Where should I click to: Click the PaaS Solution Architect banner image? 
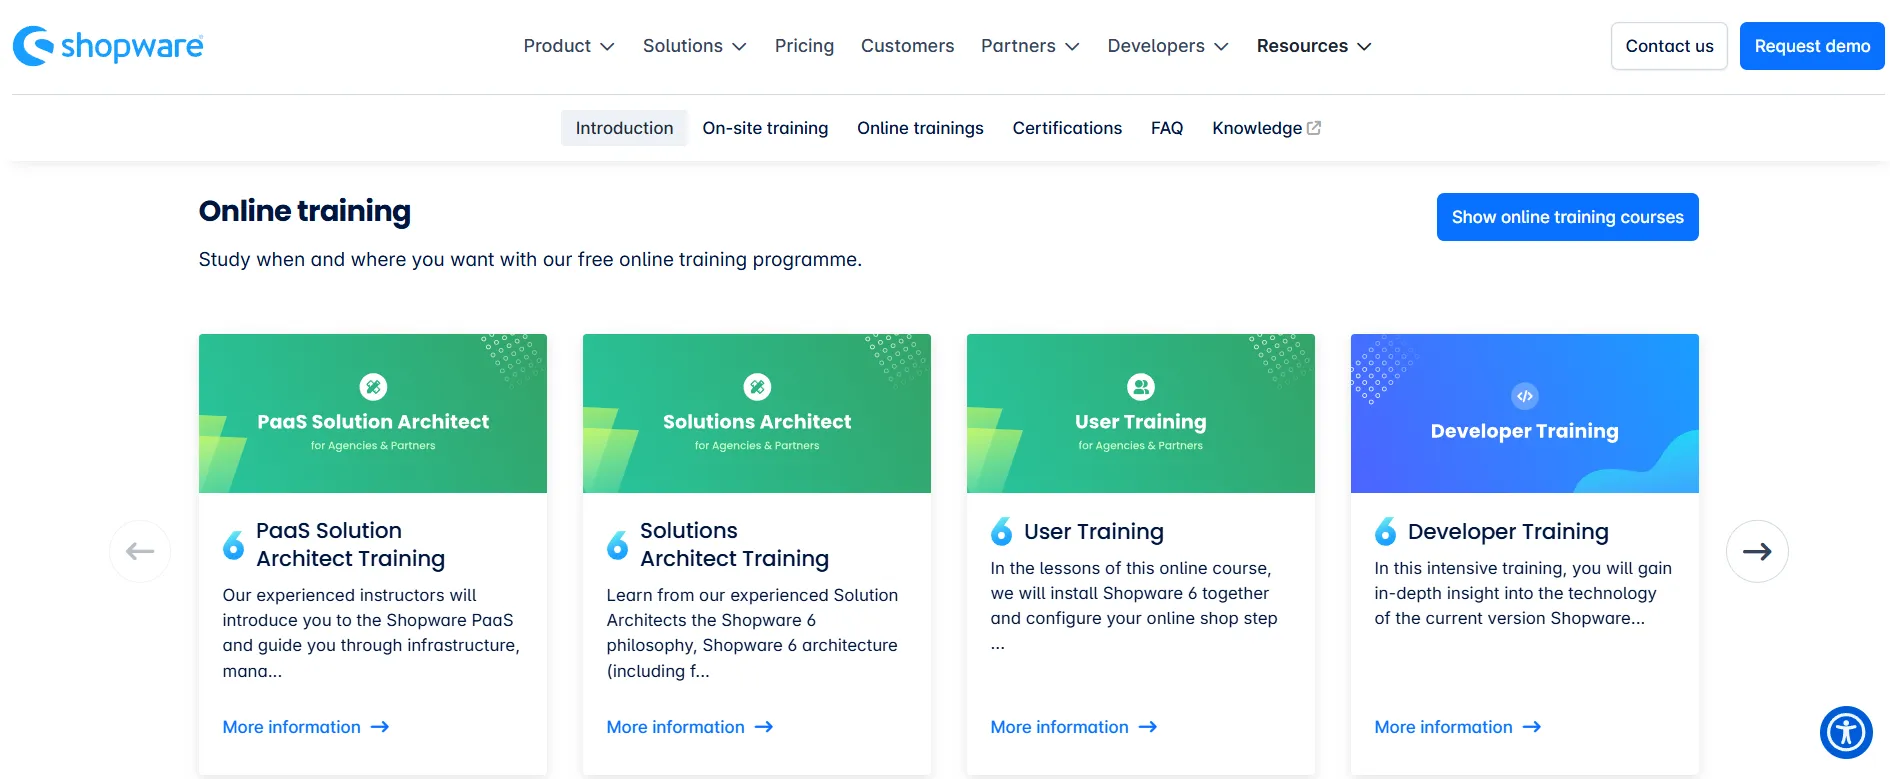373,413
